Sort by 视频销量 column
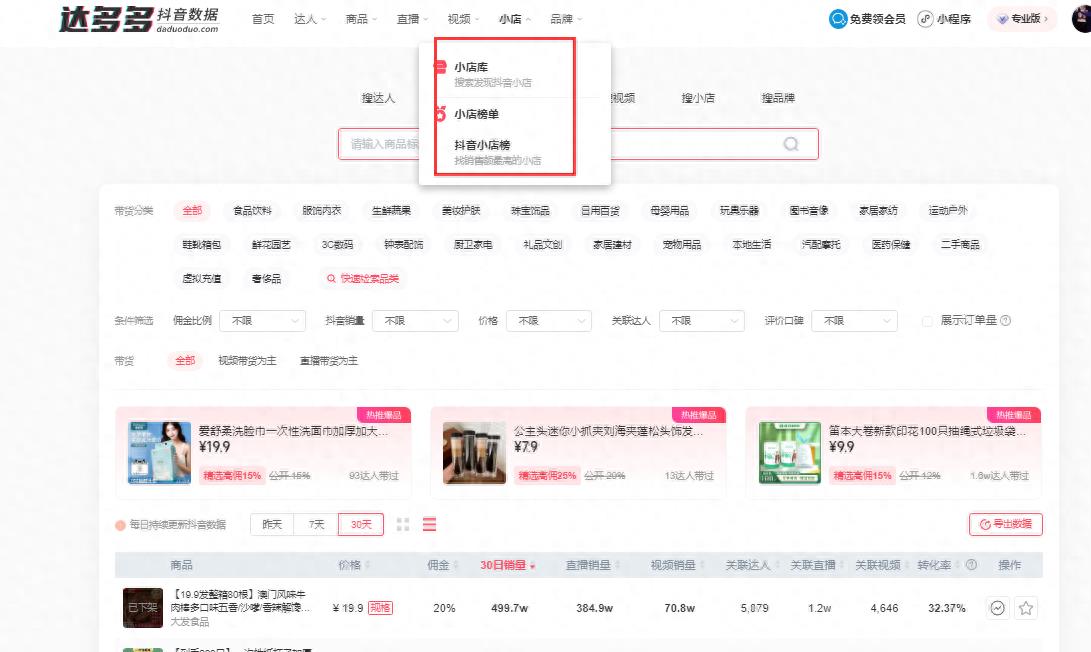1091x652 pixels. 677,565
